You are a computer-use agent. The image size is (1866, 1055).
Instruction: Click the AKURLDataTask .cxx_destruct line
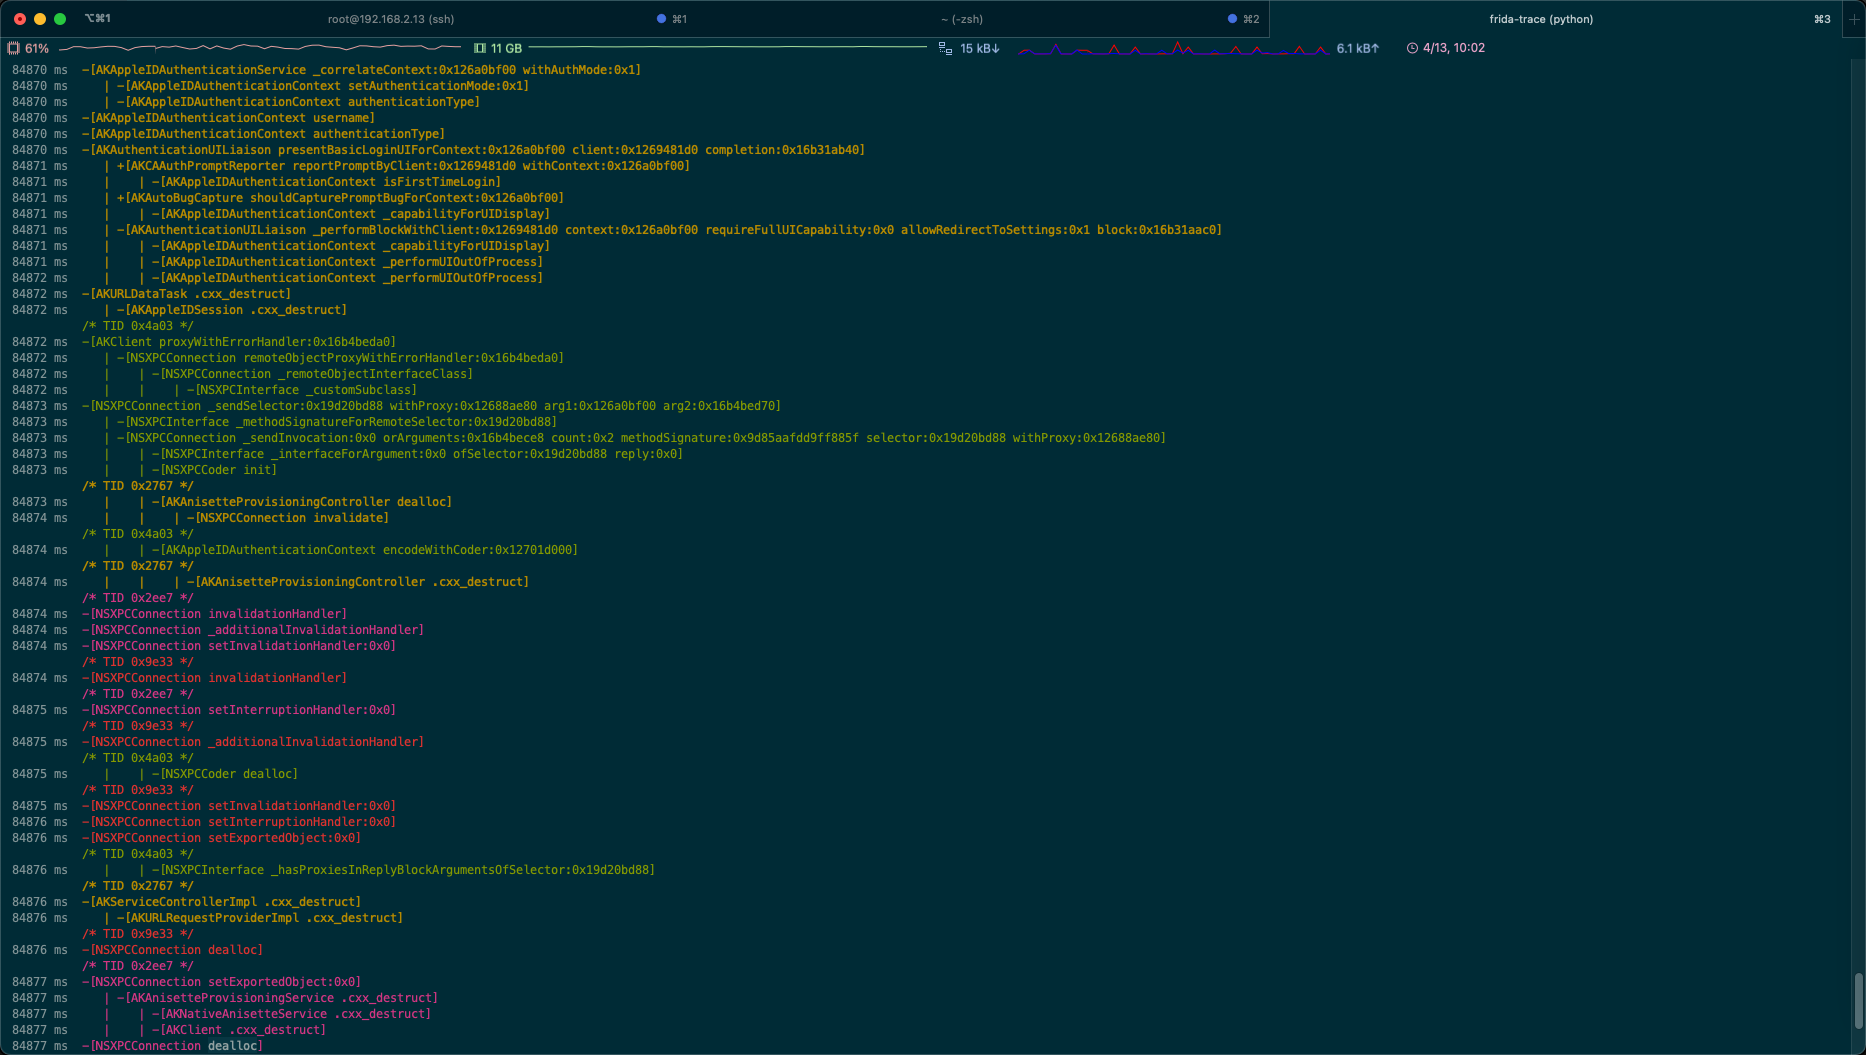click(x=186, y=294)
